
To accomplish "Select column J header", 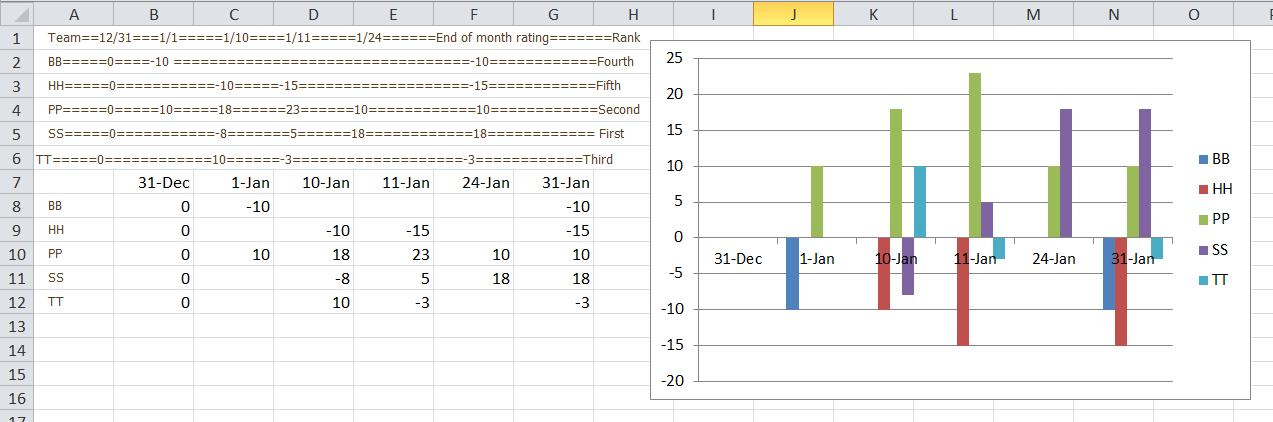I will pyautogui.click(x=793, y=13).
